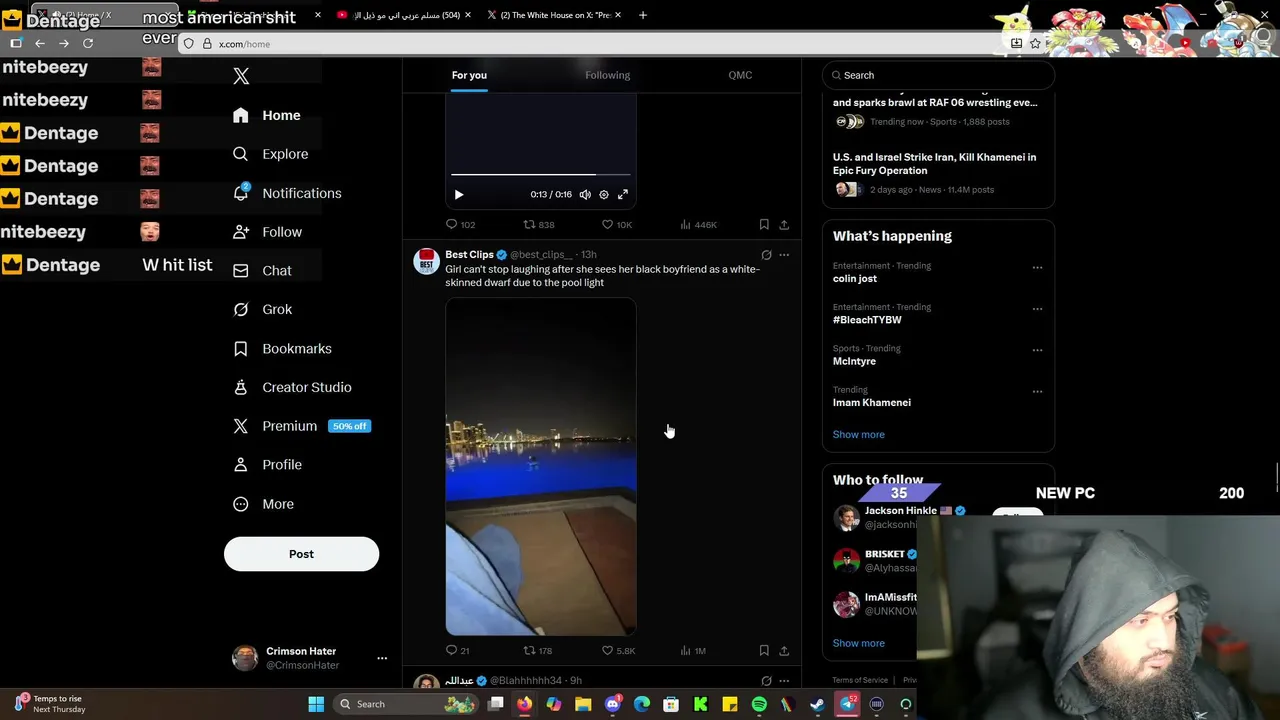Open account menu next to Crimson Hater
Image resolution: width=1280 pixels, height=720 pixels.
[x=381, y=658]
